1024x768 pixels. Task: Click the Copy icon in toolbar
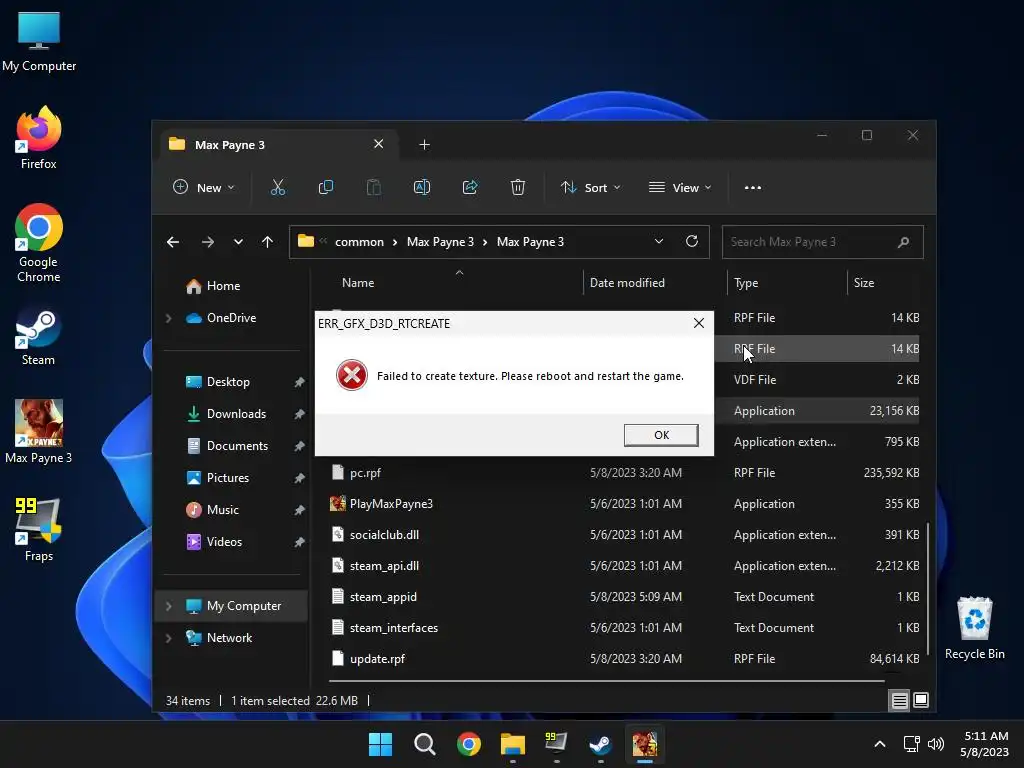pyautogui.click(x=325, y=187)
